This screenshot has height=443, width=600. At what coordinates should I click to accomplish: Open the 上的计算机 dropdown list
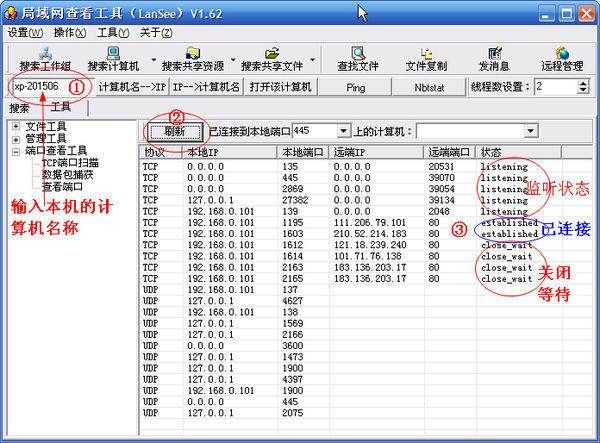point(530,131)
